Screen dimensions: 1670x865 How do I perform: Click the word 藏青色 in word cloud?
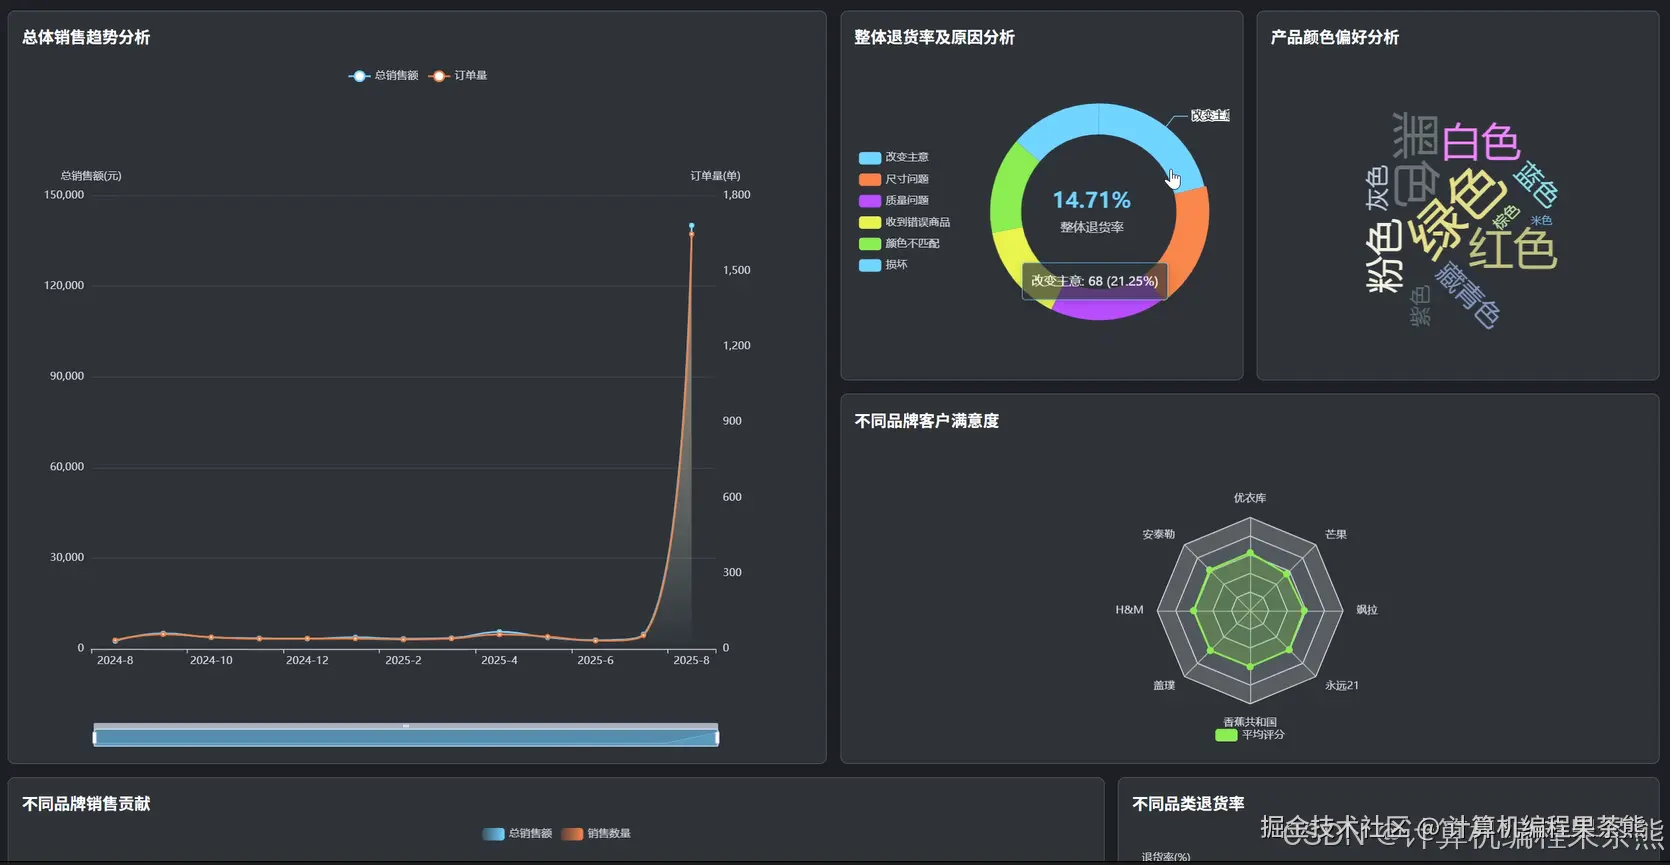(x=1468, y=295)
